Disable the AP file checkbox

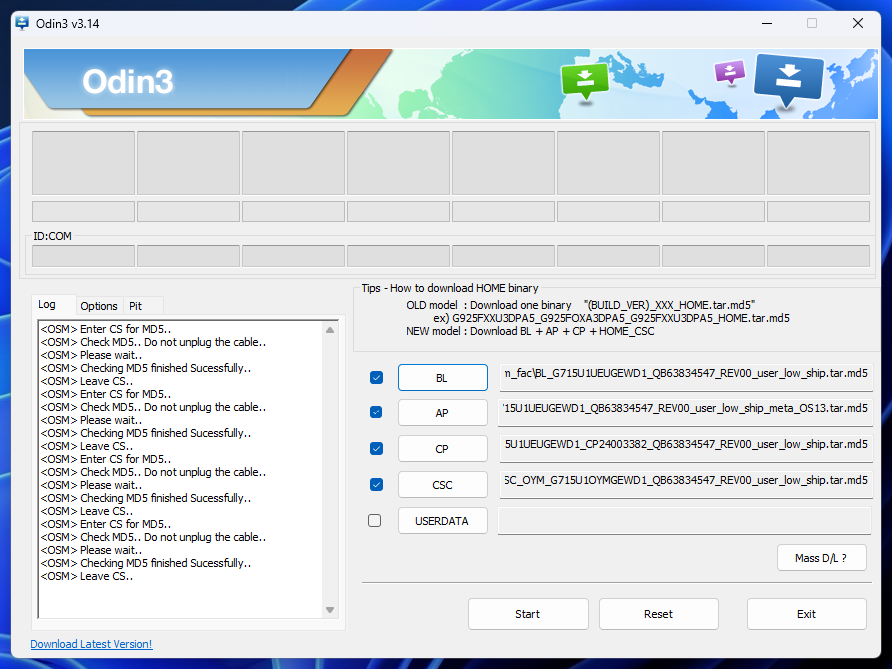pyautogui.click(x=376, y=413)
